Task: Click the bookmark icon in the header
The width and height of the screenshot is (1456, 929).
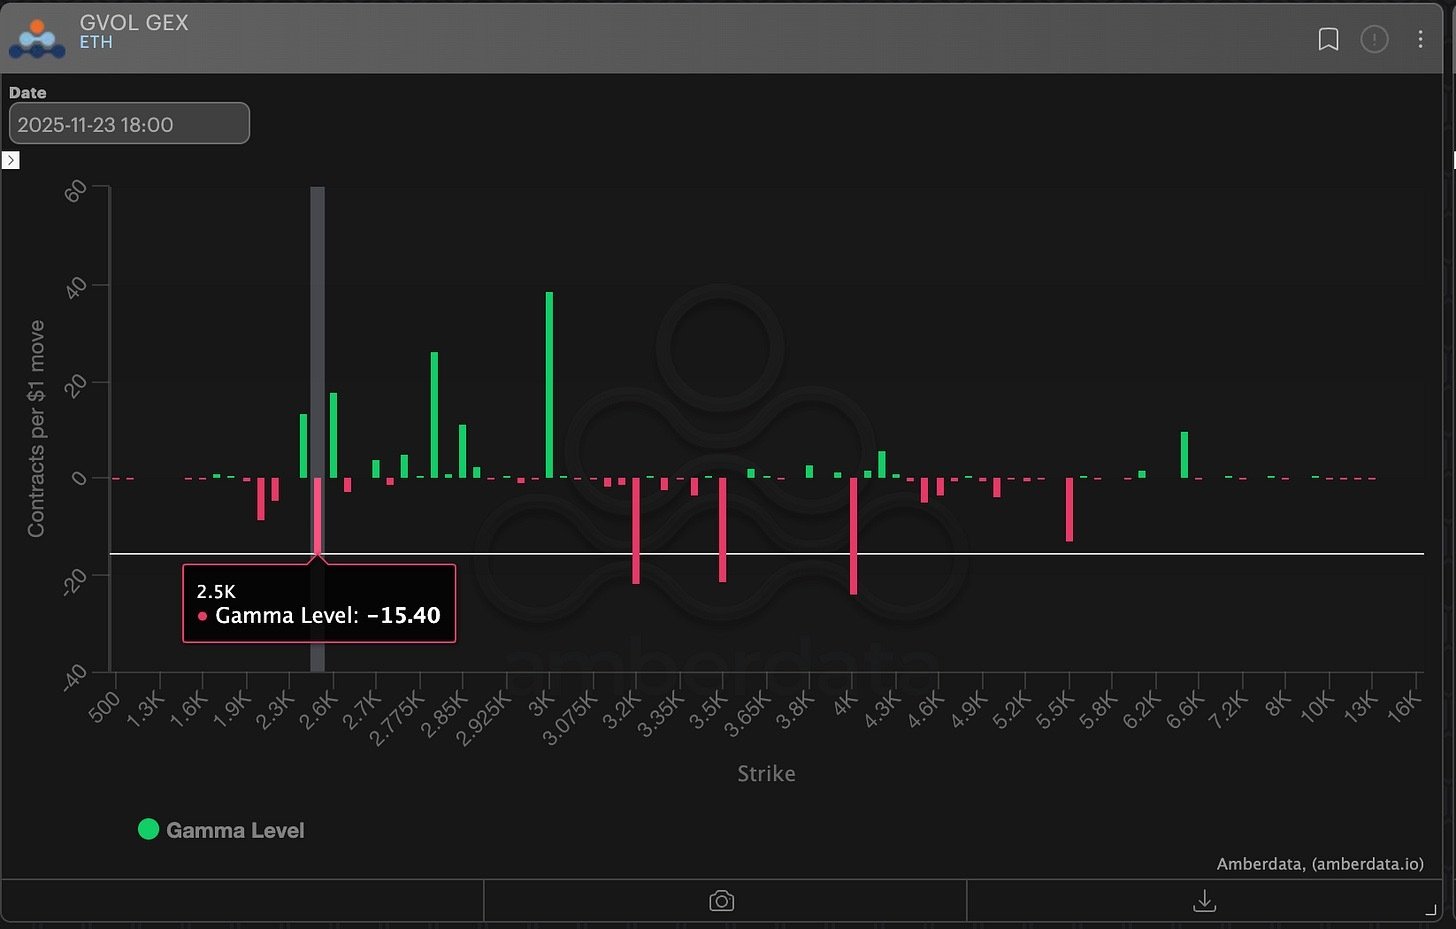Action: [x=1328, y=40]
